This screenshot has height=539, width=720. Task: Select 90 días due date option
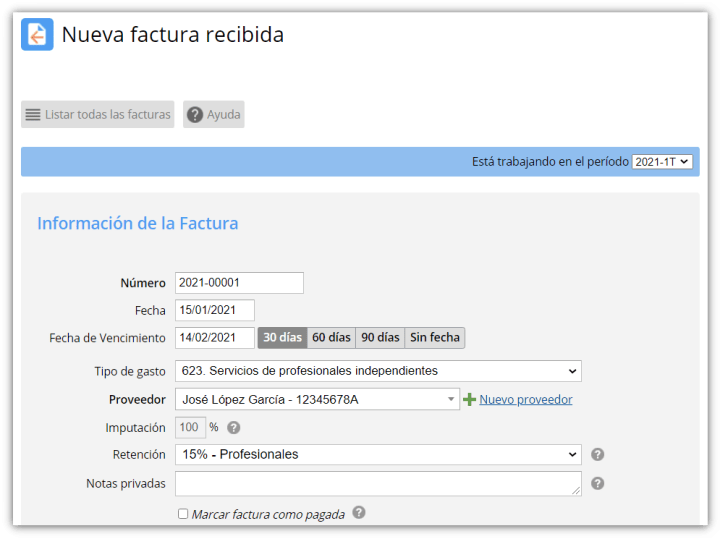tap(380, 338)
